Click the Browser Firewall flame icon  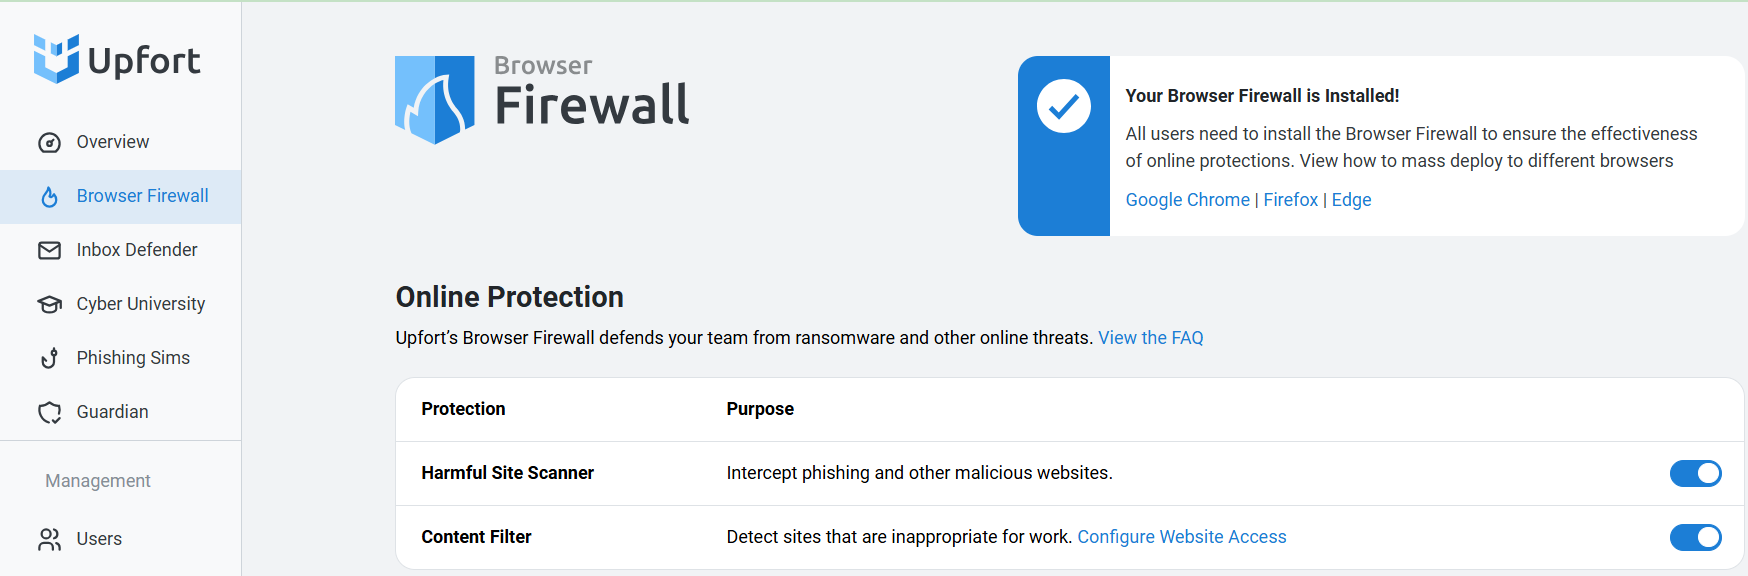click(x=49, y=197)
